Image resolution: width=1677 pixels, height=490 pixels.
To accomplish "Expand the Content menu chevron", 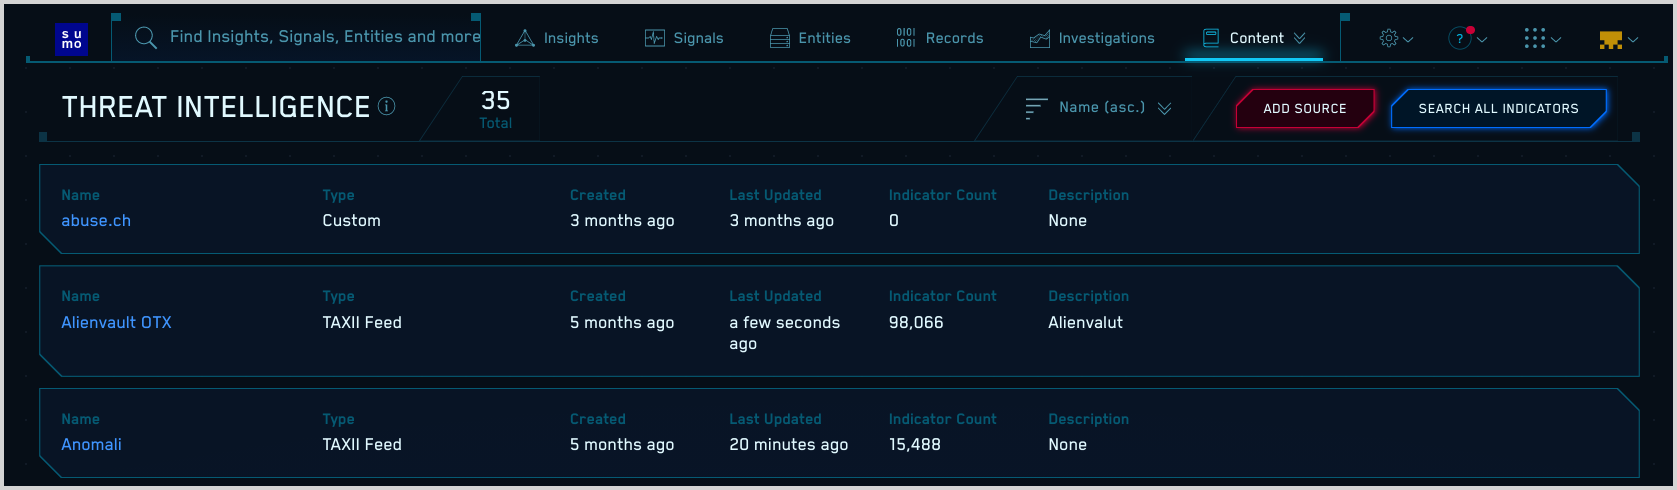I will (1300, 38).
